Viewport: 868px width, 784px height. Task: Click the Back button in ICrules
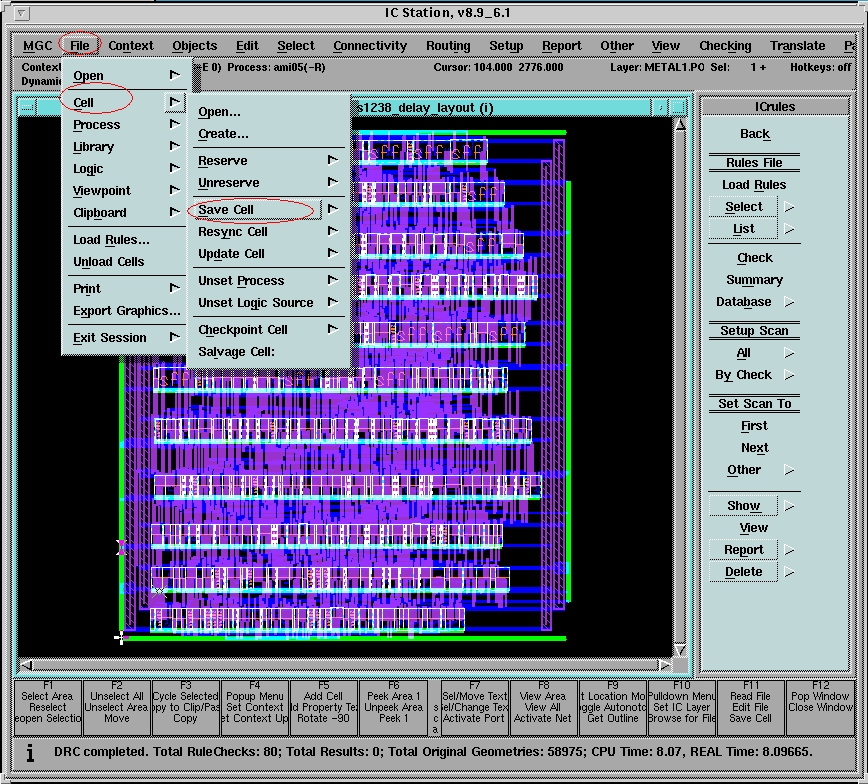point(754,134)
